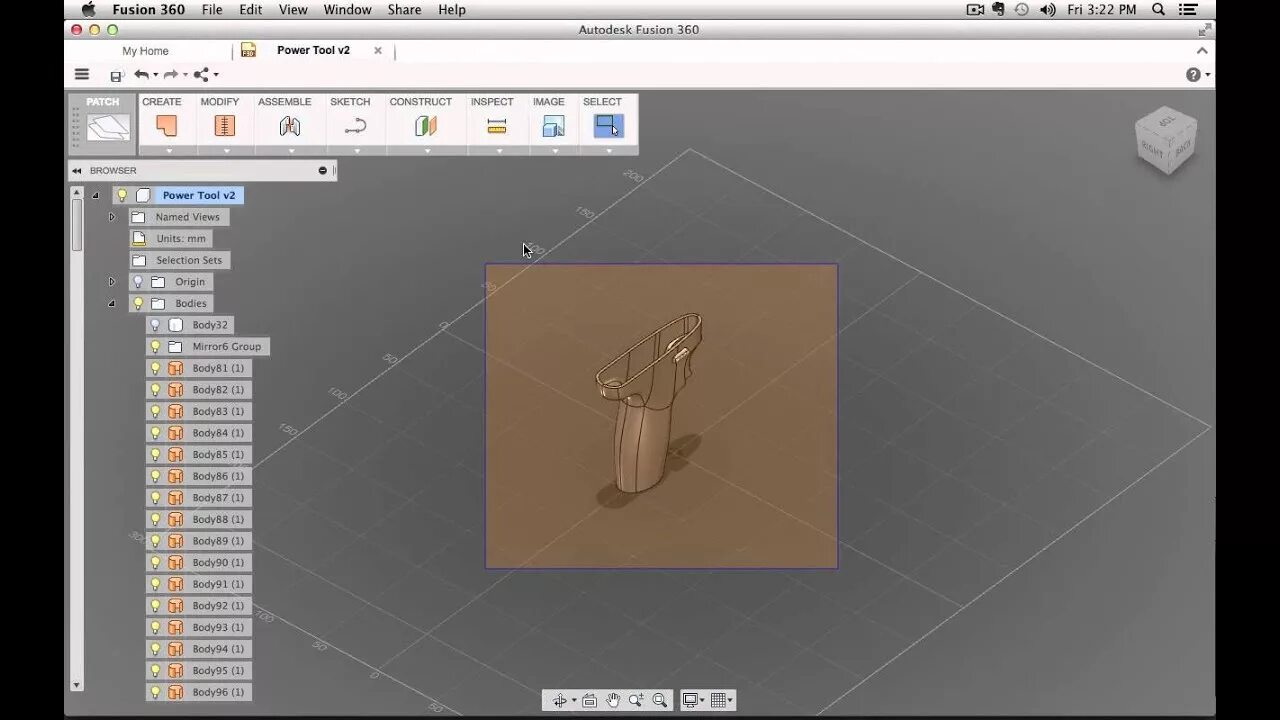This screenshot has height=720, width=1280.
Task: Toggle visibility of Mirror6 Group
Action: click(155, 347)
